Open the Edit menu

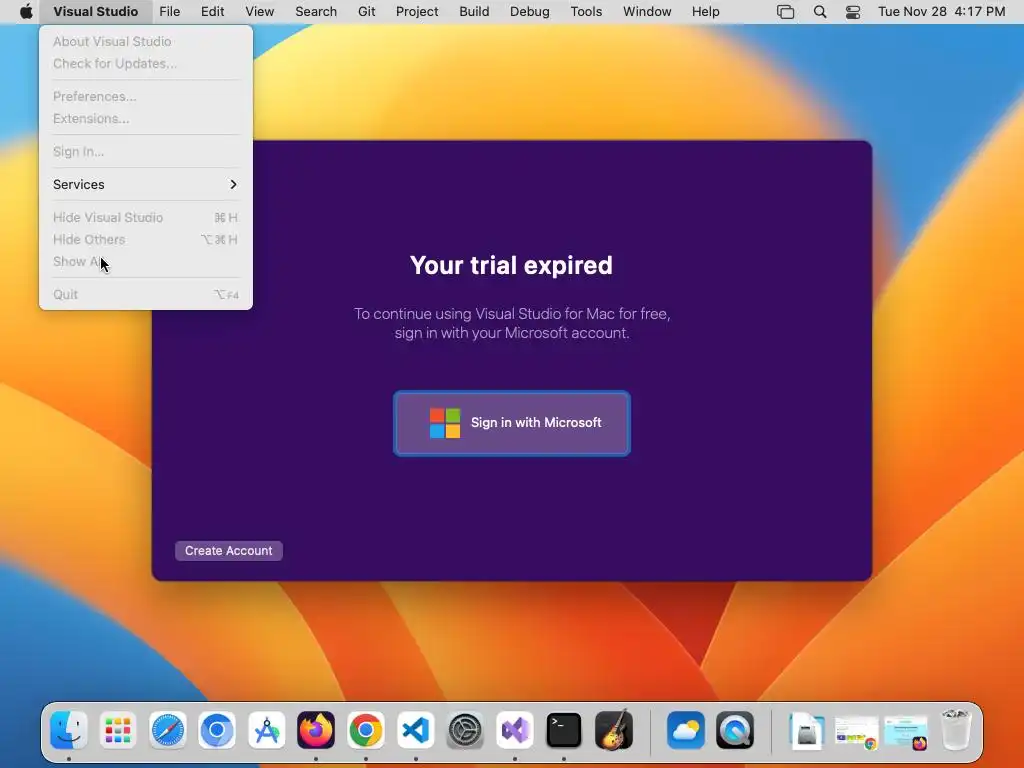coord(212,12)
